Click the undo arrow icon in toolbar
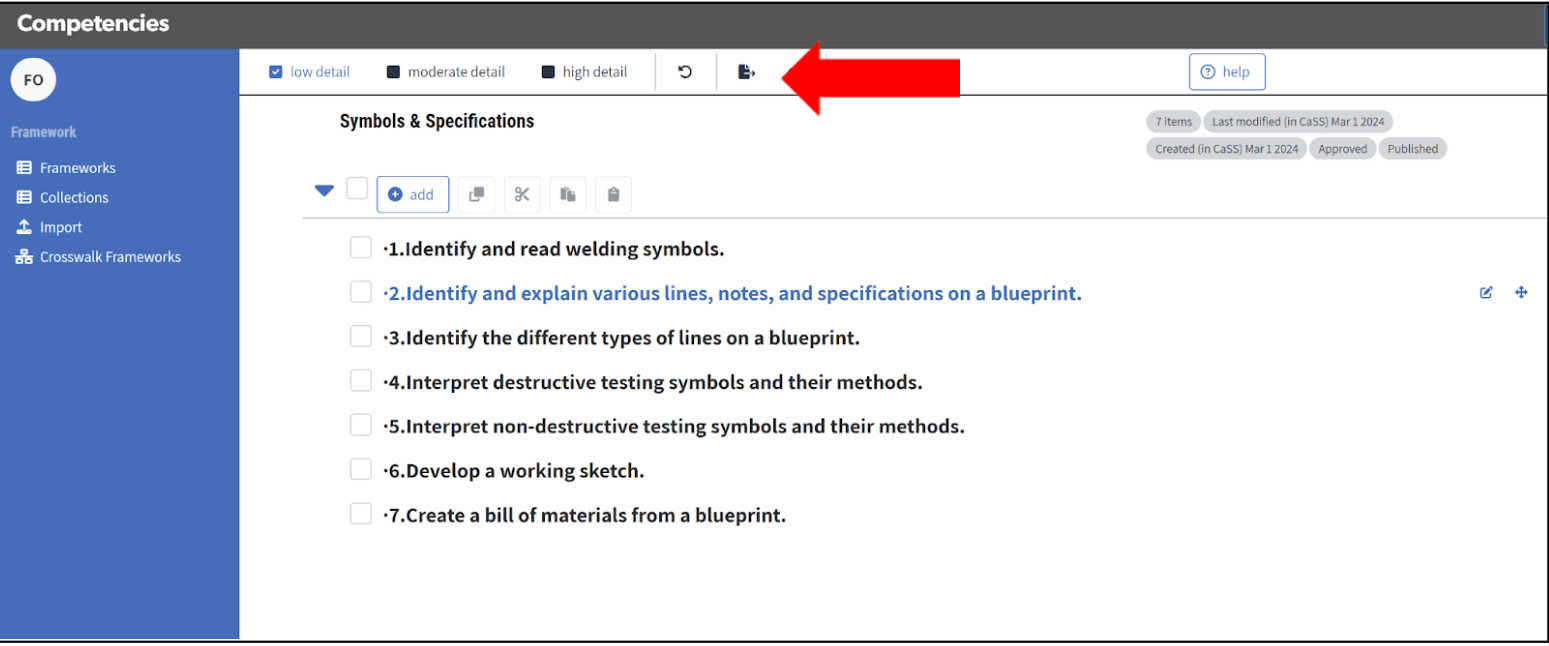 (685, 72)
